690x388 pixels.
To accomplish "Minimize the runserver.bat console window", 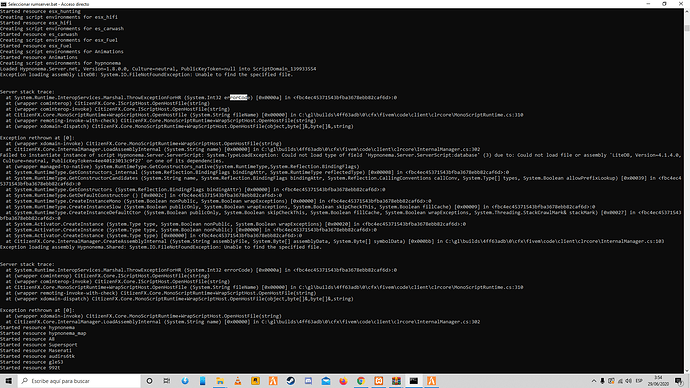I will coord(648,4).
